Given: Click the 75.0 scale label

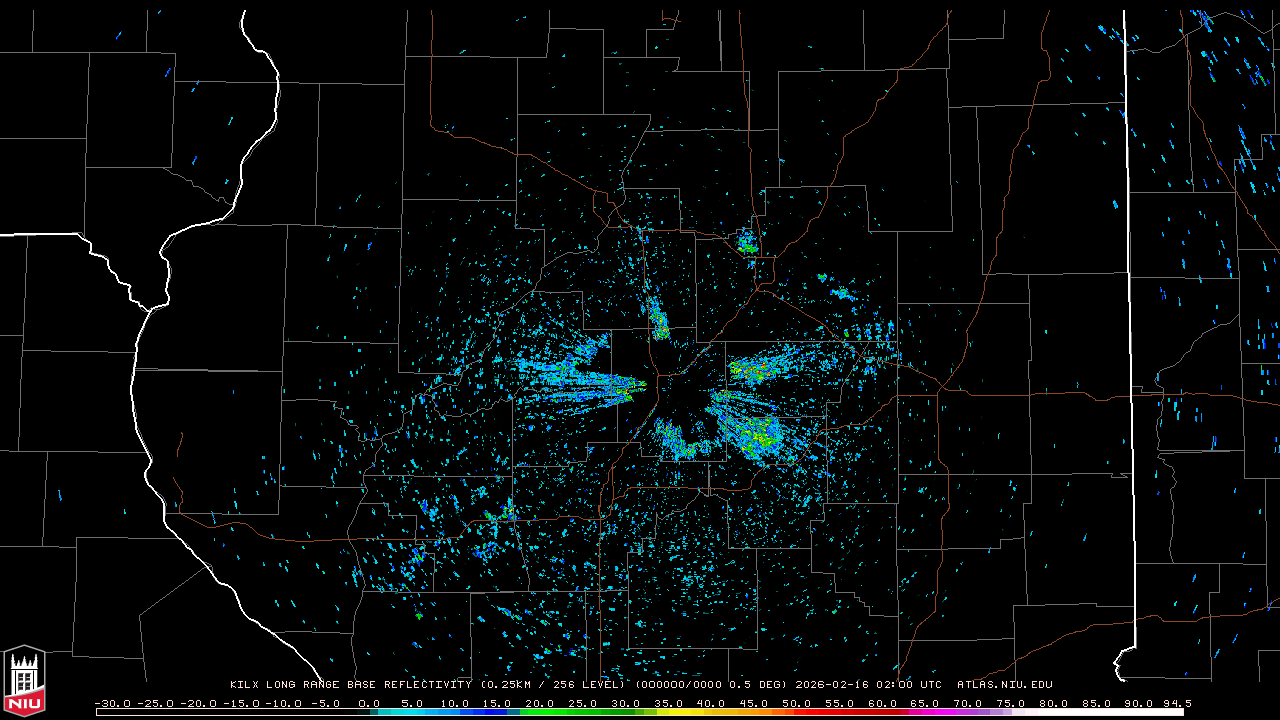Looking at the screenshot, I should tap(1010, 703).
